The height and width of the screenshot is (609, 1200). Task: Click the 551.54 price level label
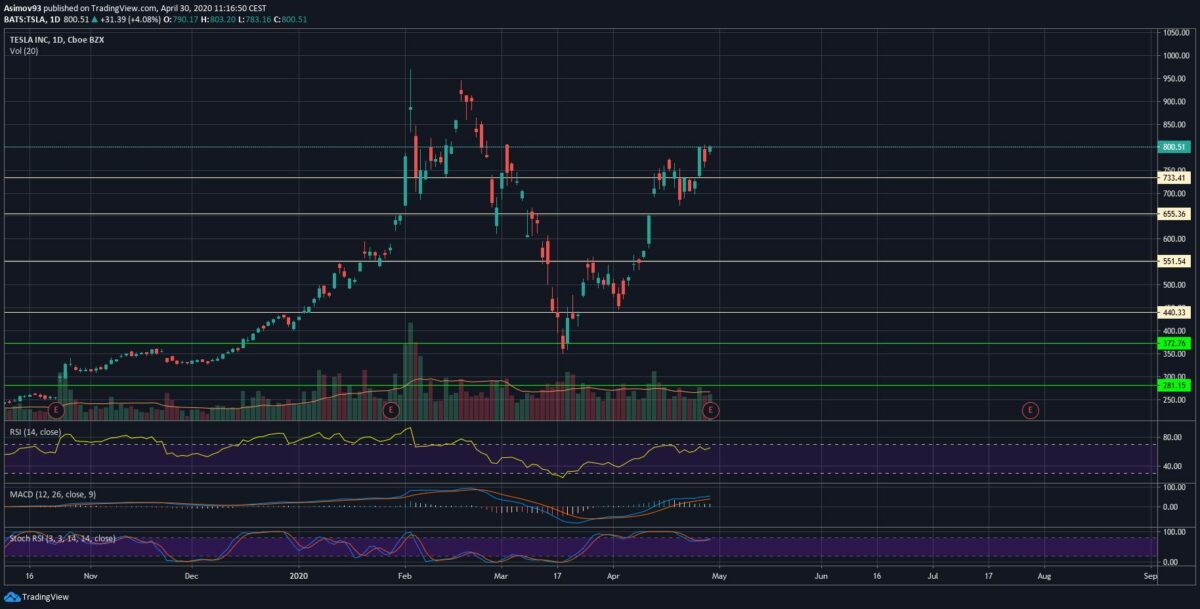(x=1174, y=262)
